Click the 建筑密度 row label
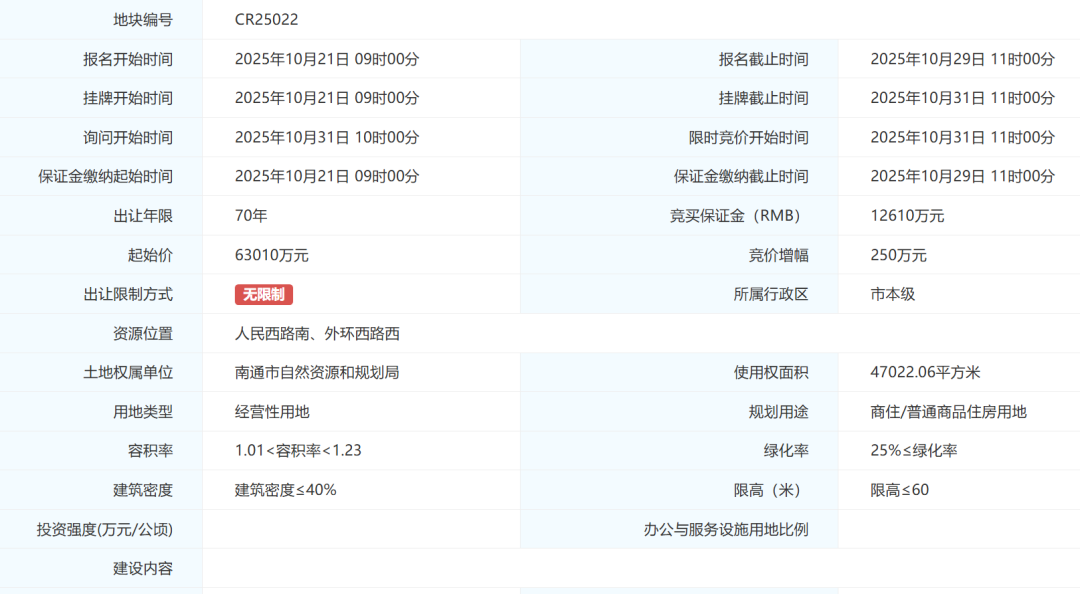The image size is (1080, 594). [x=143, y=490]
